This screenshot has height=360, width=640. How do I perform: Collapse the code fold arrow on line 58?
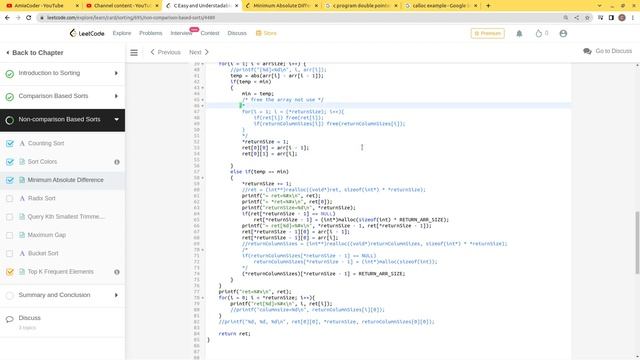coord(202,178)
